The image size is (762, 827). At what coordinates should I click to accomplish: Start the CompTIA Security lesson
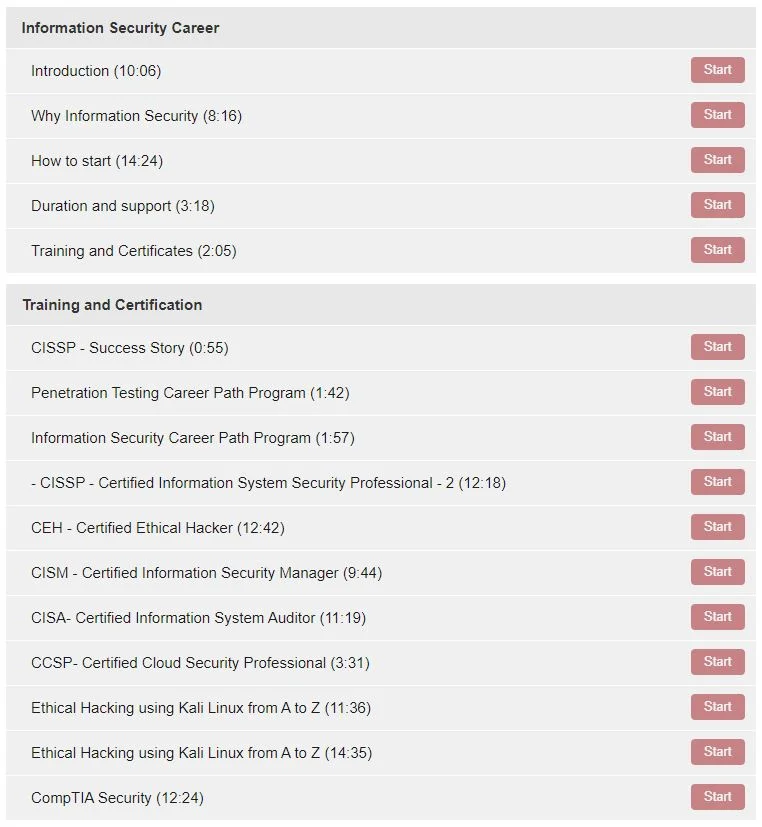tap(717, 796)
